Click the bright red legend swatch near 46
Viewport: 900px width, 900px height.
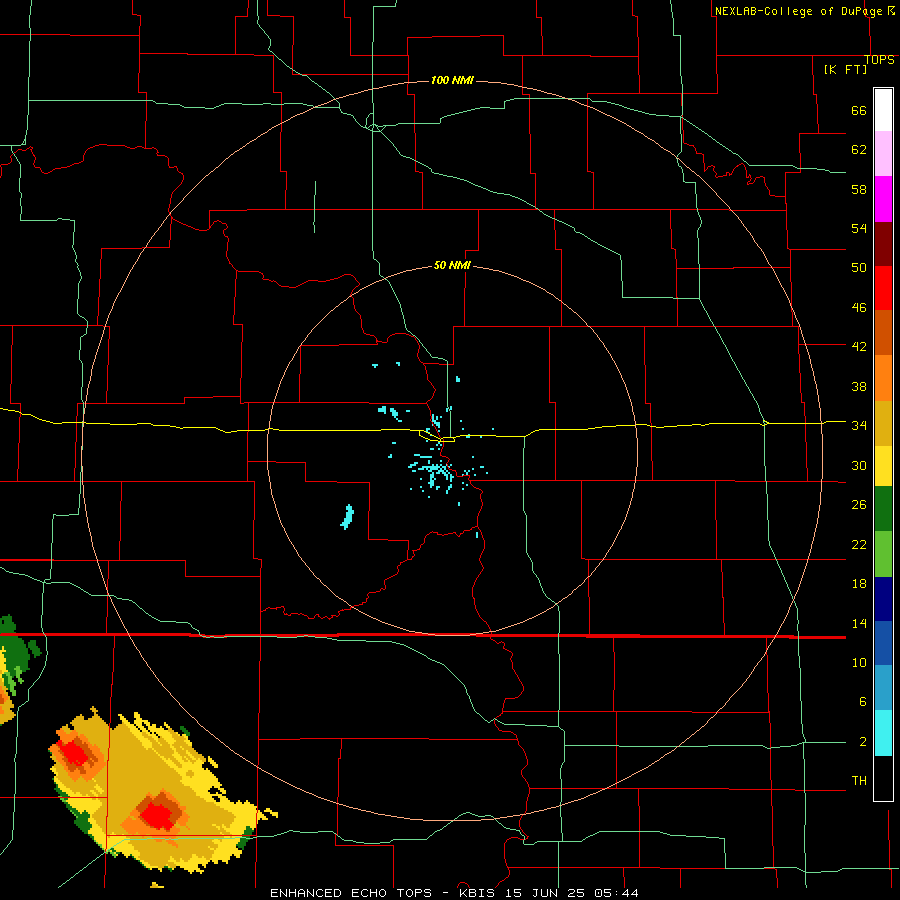[883, 288]
